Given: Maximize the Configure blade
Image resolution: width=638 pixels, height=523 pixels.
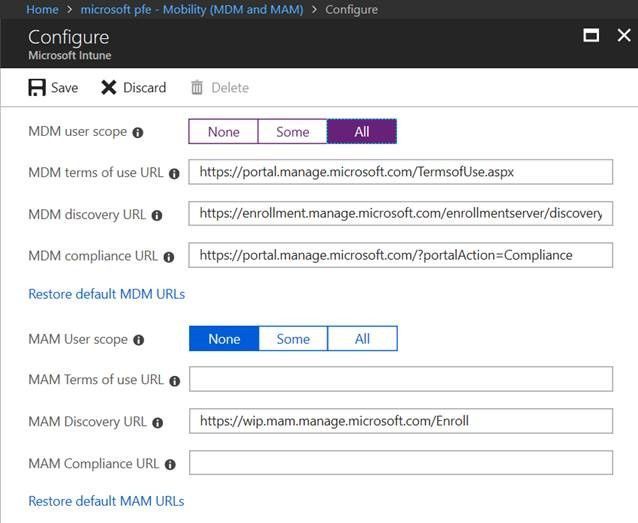Looking at the screenshot, I should tap(591, 35).
